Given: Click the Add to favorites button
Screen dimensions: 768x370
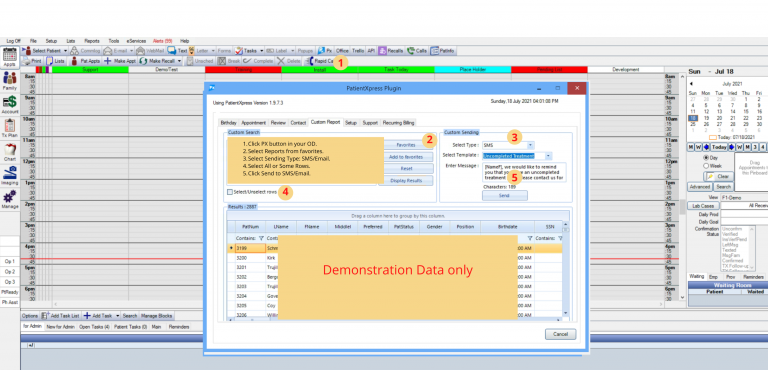Looking at the screenshot, I should point(406,157).
